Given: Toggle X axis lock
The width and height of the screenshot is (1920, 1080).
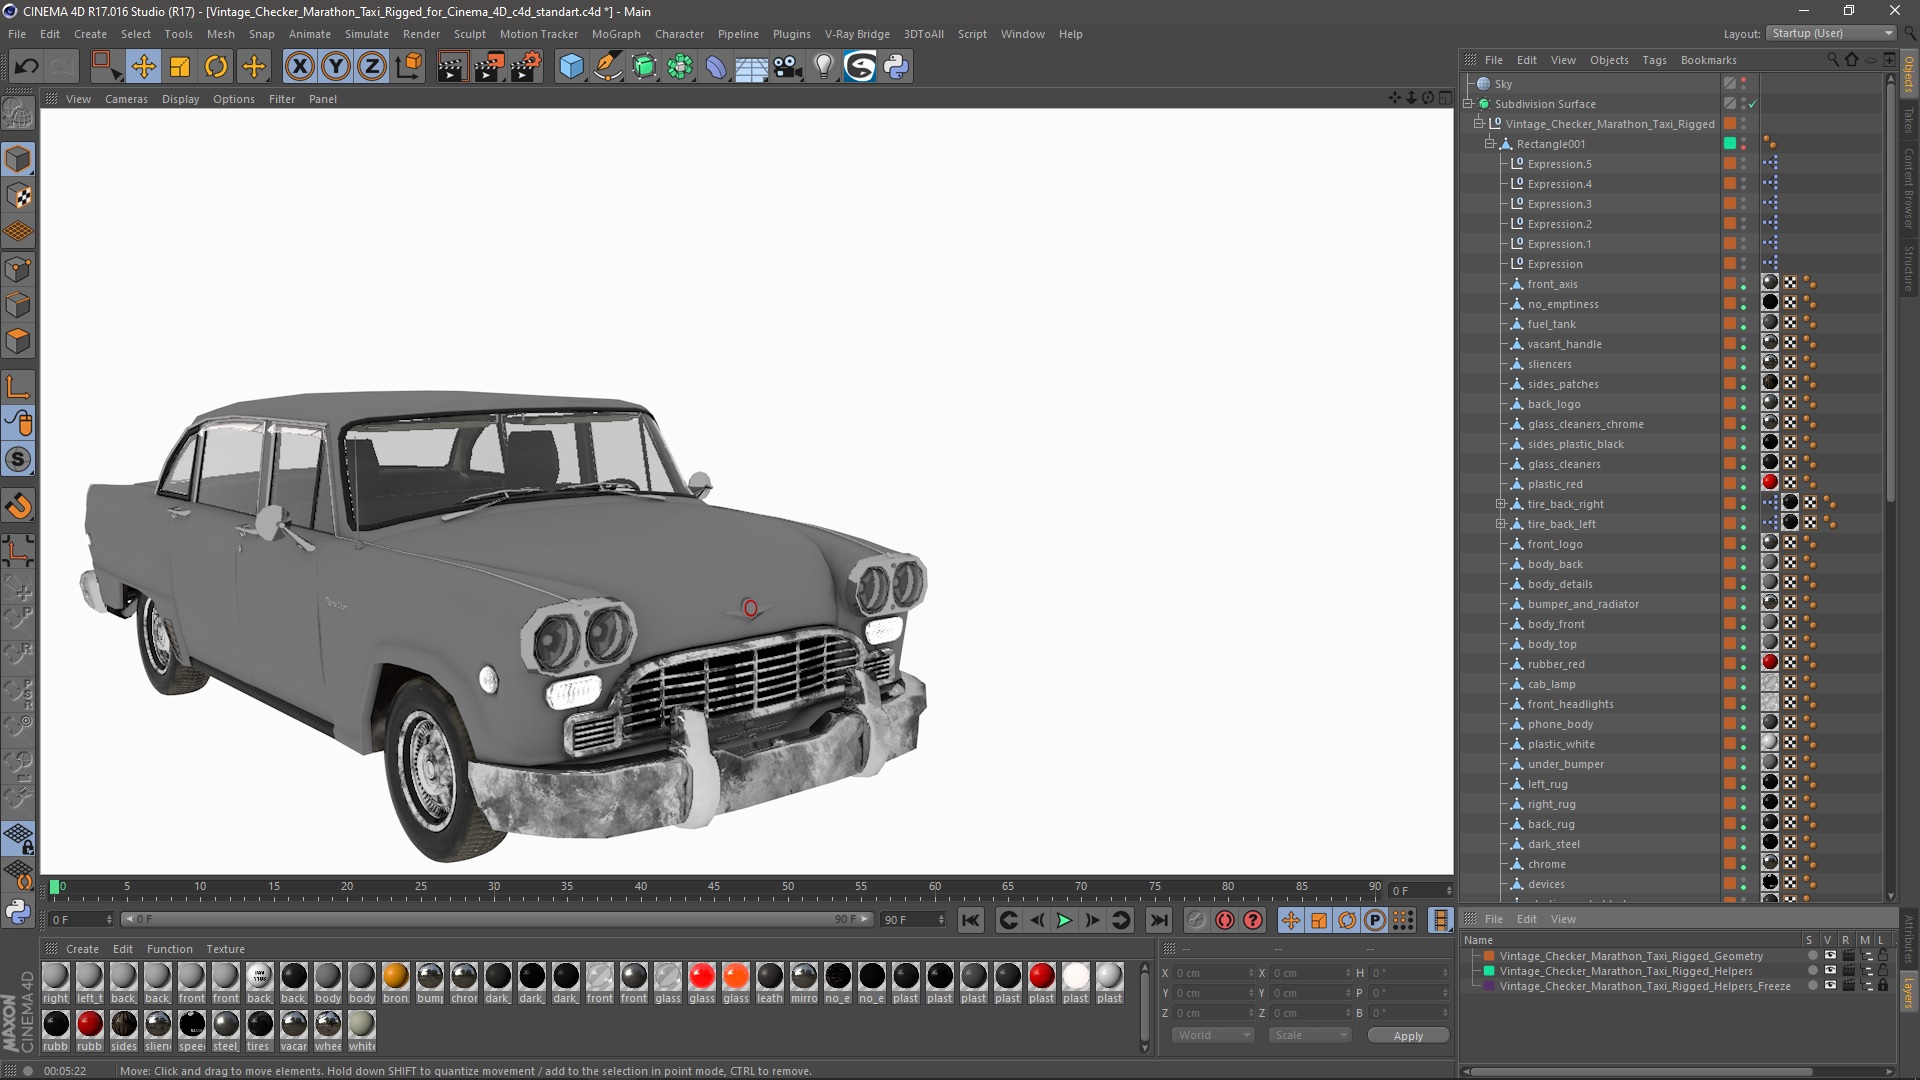Looking at the screenshot, I should click(x=299, y=67).
